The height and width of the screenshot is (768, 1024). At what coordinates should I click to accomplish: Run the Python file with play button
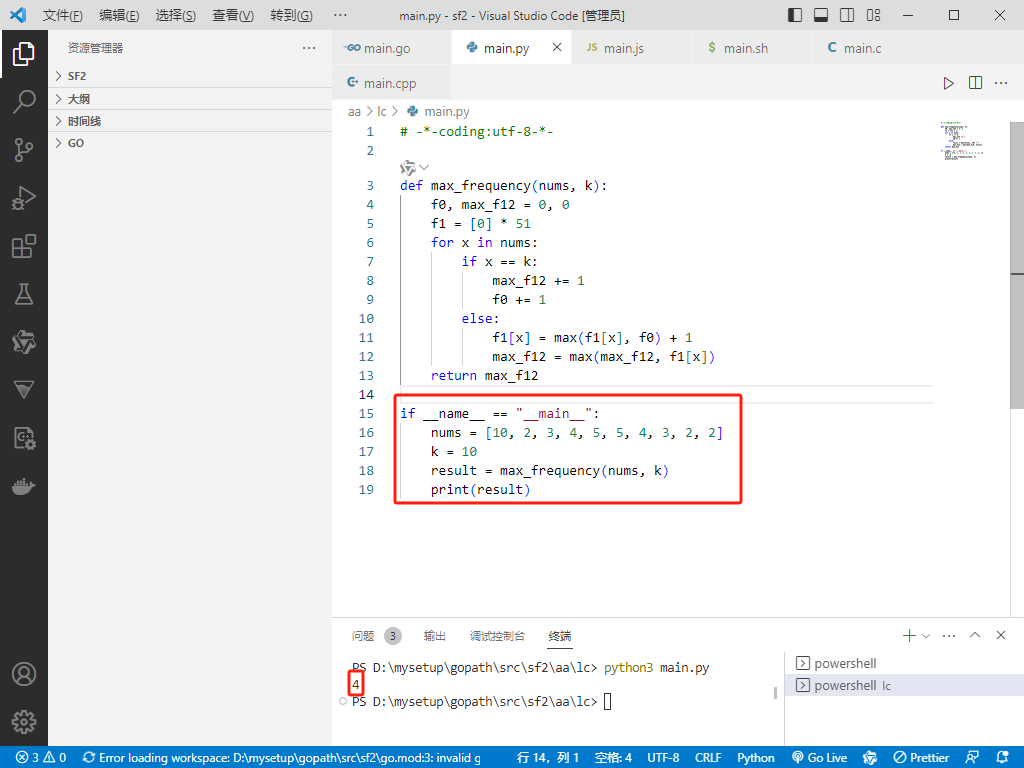point(948,83)
